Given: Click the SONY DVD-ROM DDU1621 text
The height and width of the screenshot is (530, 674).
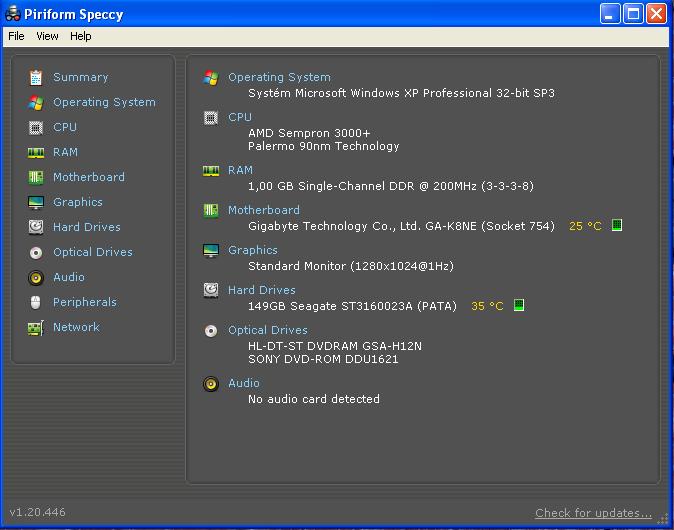Looking at the screenshot, I should coord(323,359).
